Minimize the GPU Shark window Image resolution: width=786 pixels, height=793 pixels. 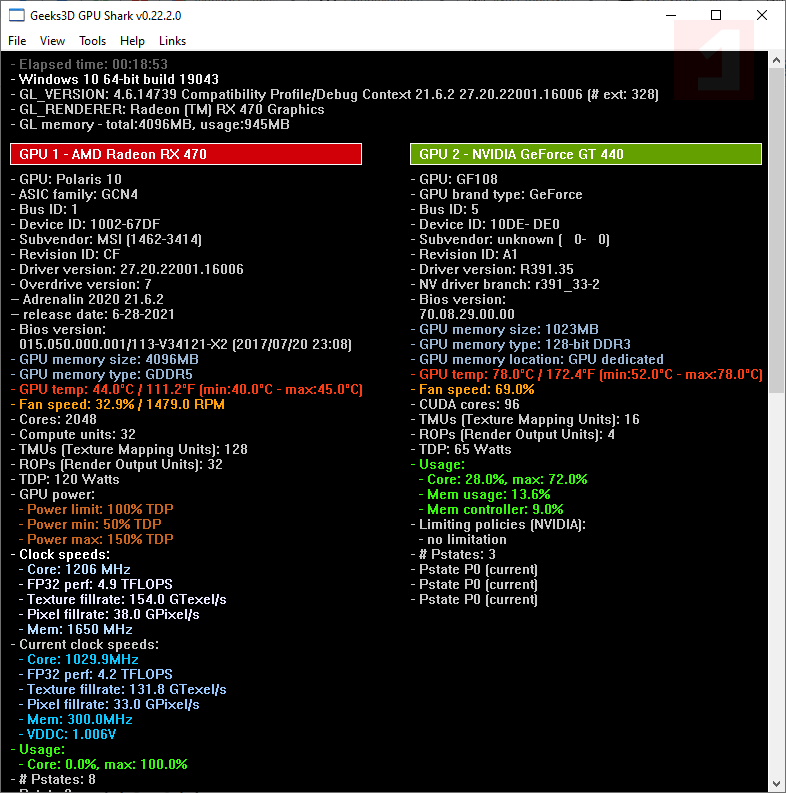[671, 16]
